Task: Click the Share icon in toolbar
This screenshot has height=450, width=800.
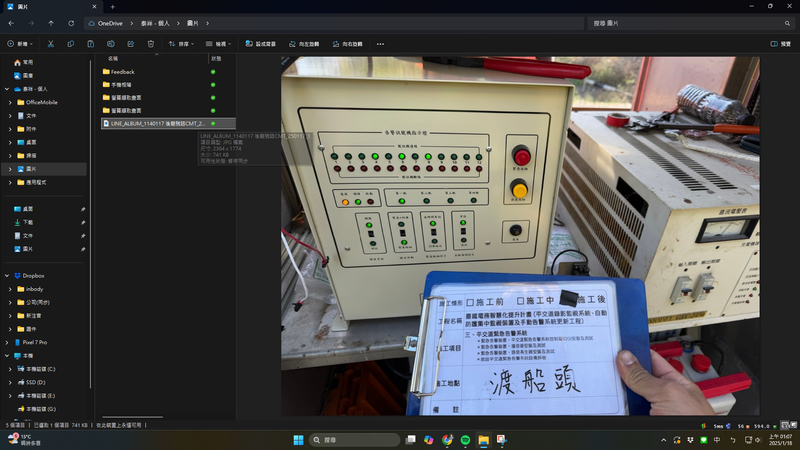Action: tap(129, 44)
